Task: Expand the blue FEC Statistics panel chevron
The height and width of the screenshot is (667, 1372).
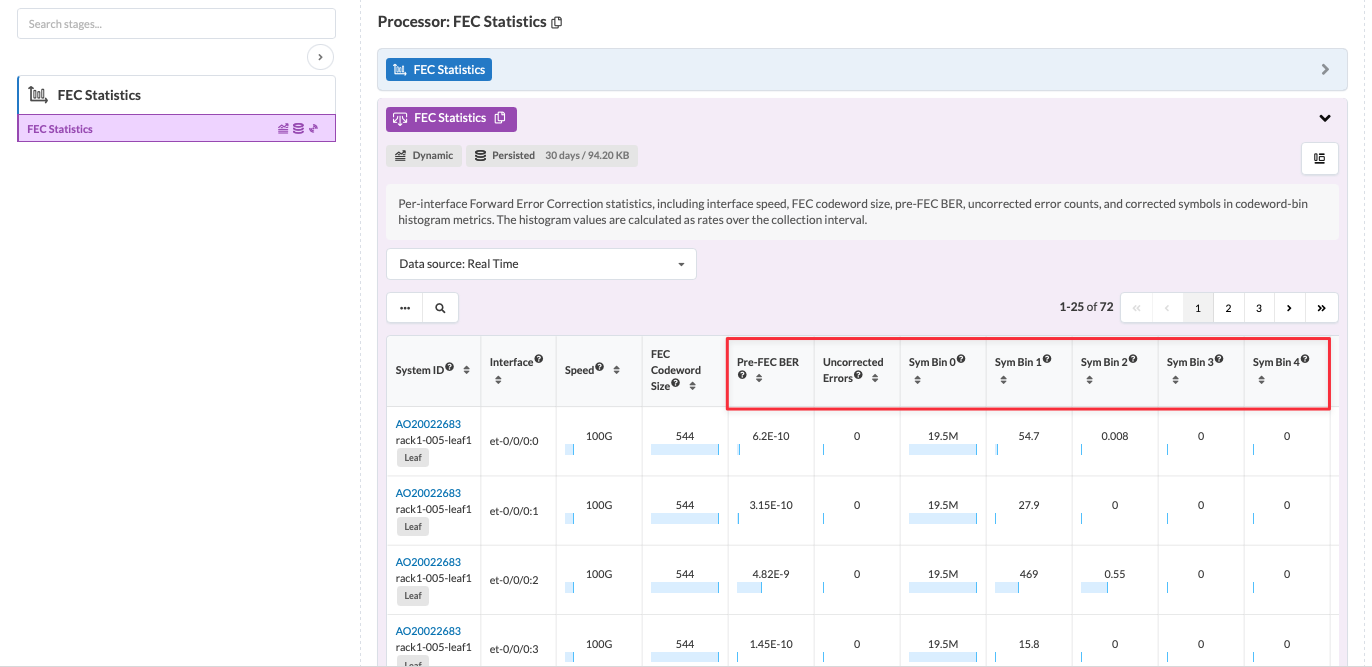Action: (x=1325, y=70)
